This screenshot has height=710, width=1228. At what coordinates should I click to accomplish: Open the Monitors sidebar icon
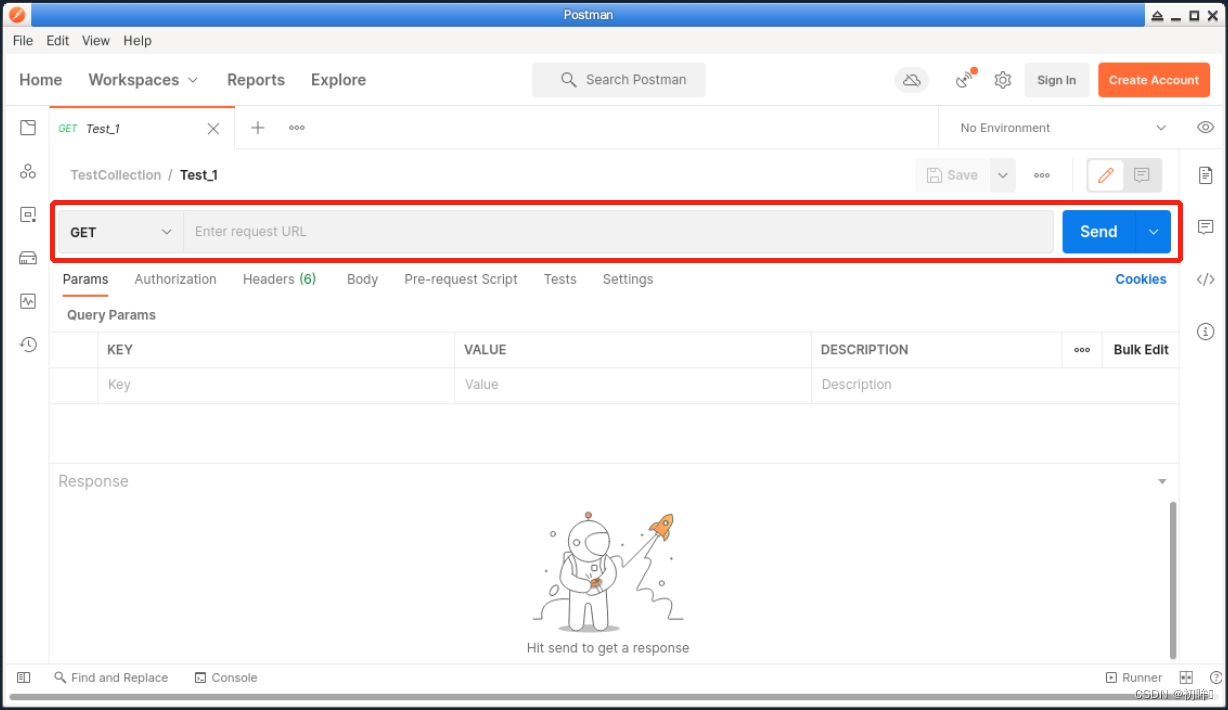pyautogui.click(x=28, y=301)
